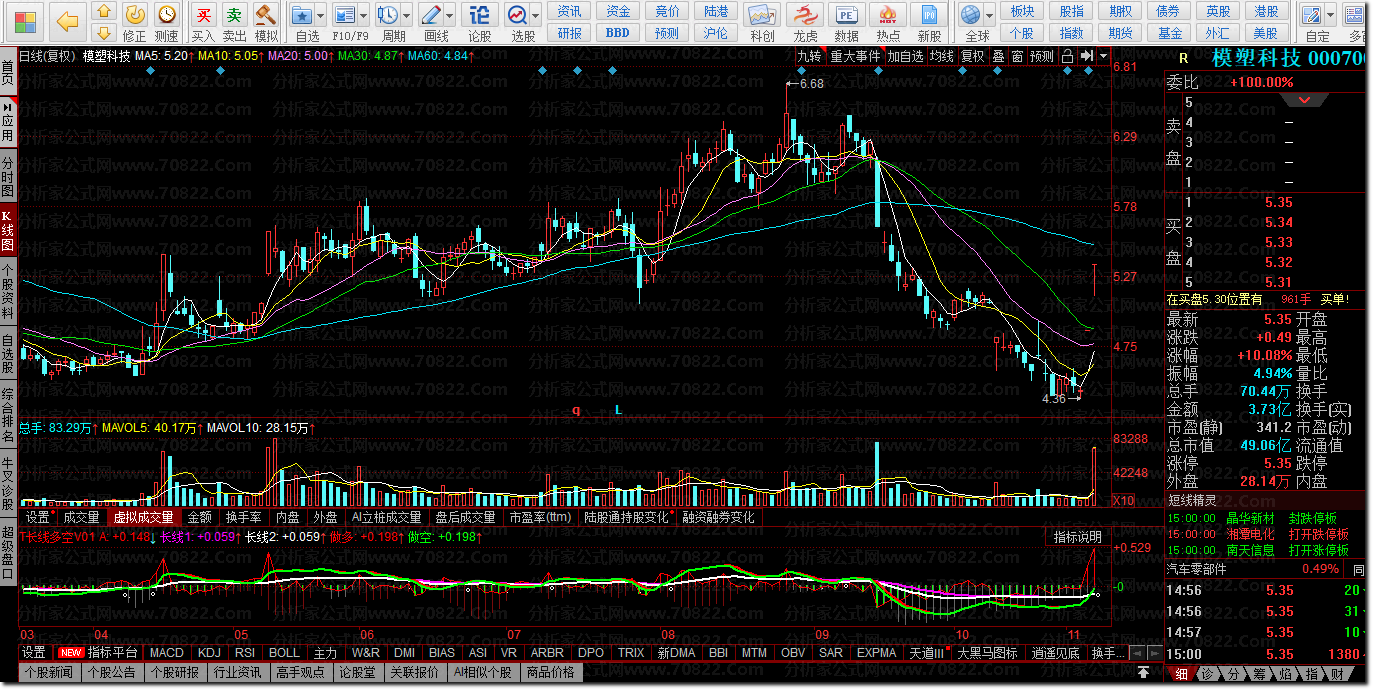This screenshot has height=690, width=1374.
Task: Click the 指标说明 indicator help button
Action: coord(1078,537)
